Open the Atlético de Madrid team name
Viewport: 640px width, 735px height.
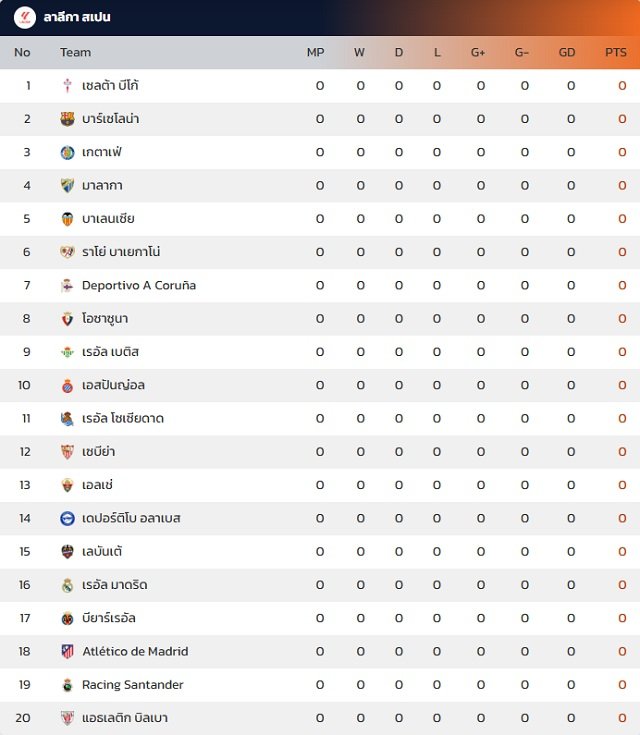pos(135,652)
